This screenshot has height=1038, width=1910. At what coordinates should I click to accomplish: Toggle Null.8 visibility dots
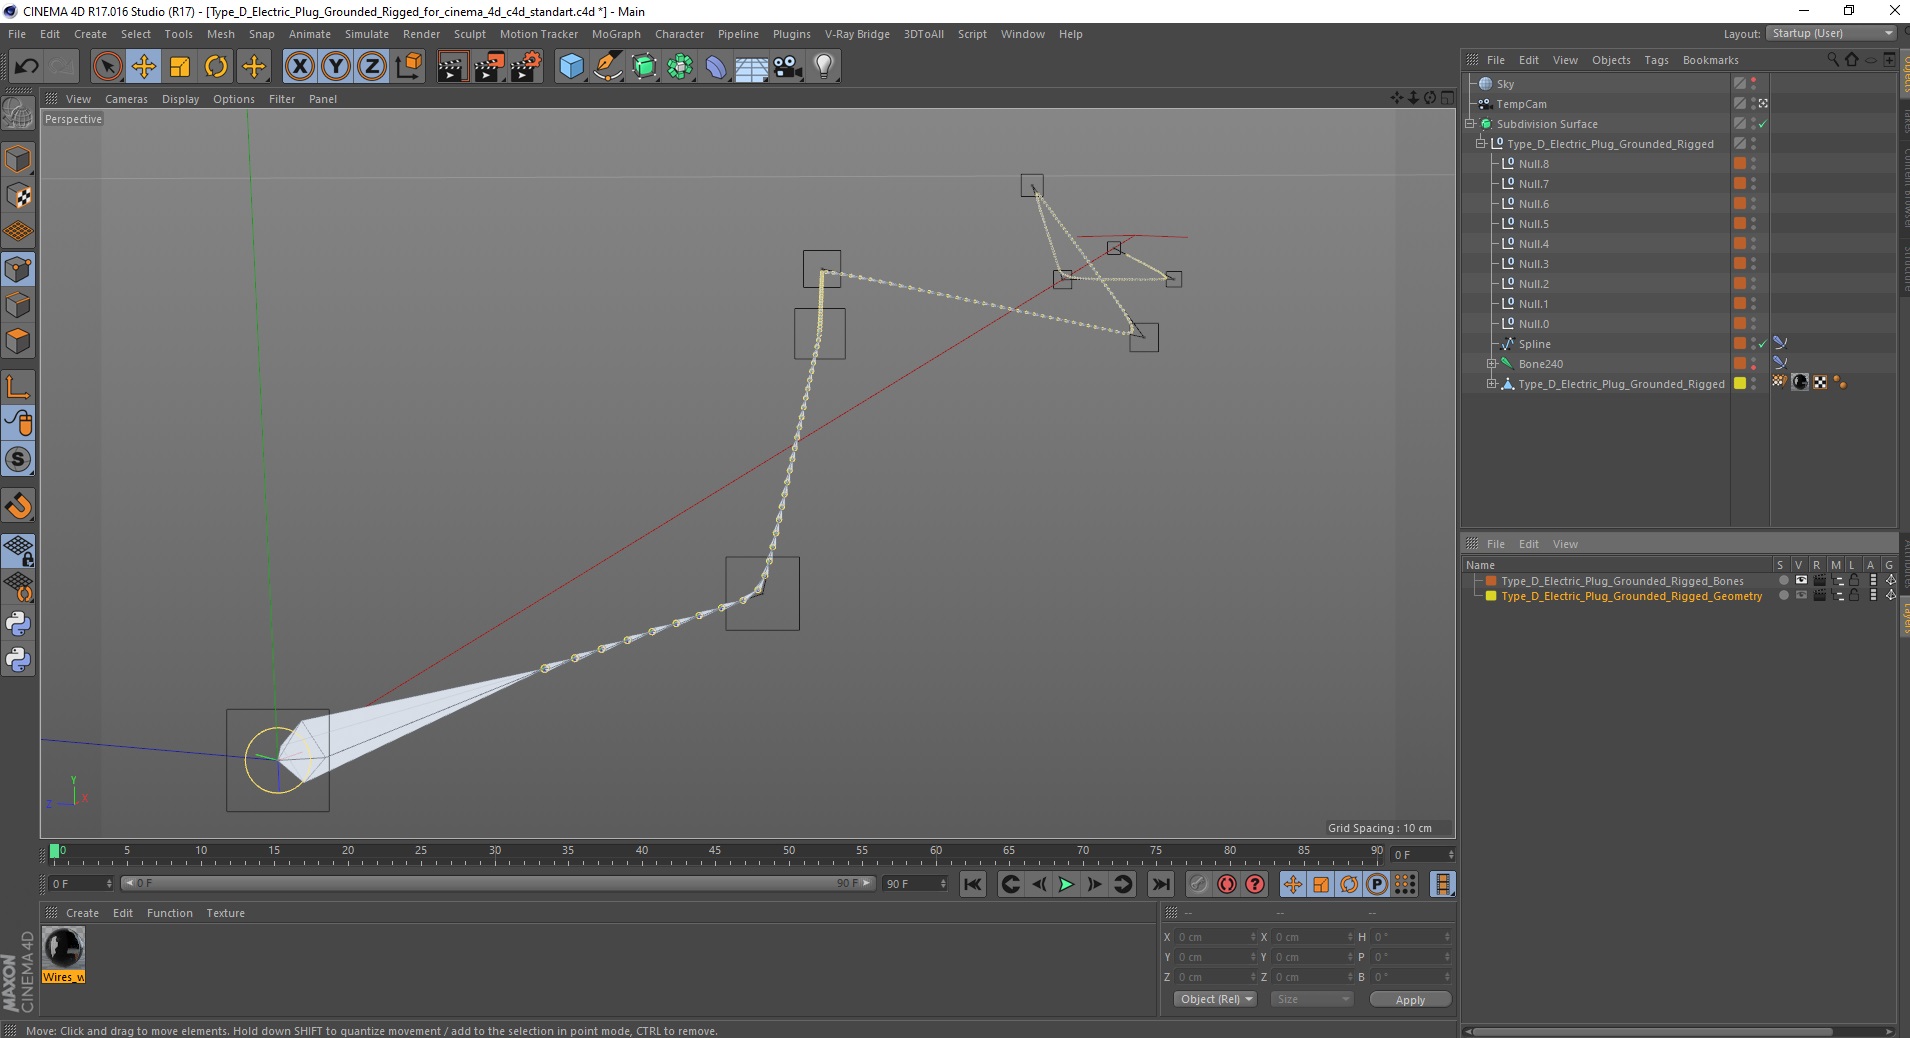point(1753,164)
